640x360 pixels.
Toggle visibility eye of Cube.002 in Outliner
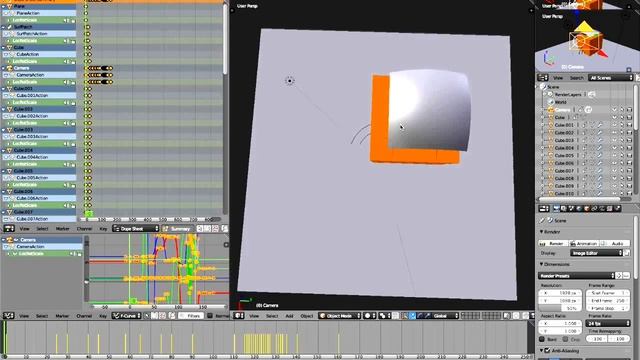tap(614, 133)
